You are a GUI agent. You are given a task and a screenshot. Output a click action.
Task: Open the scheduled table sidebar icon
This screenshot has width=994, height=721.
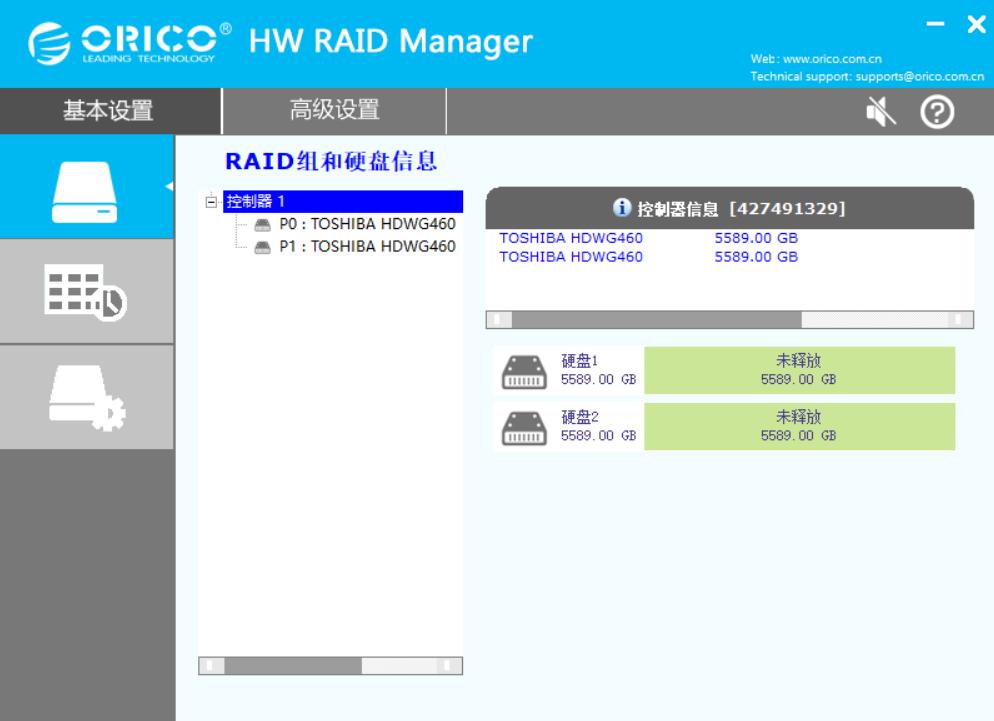86,292
